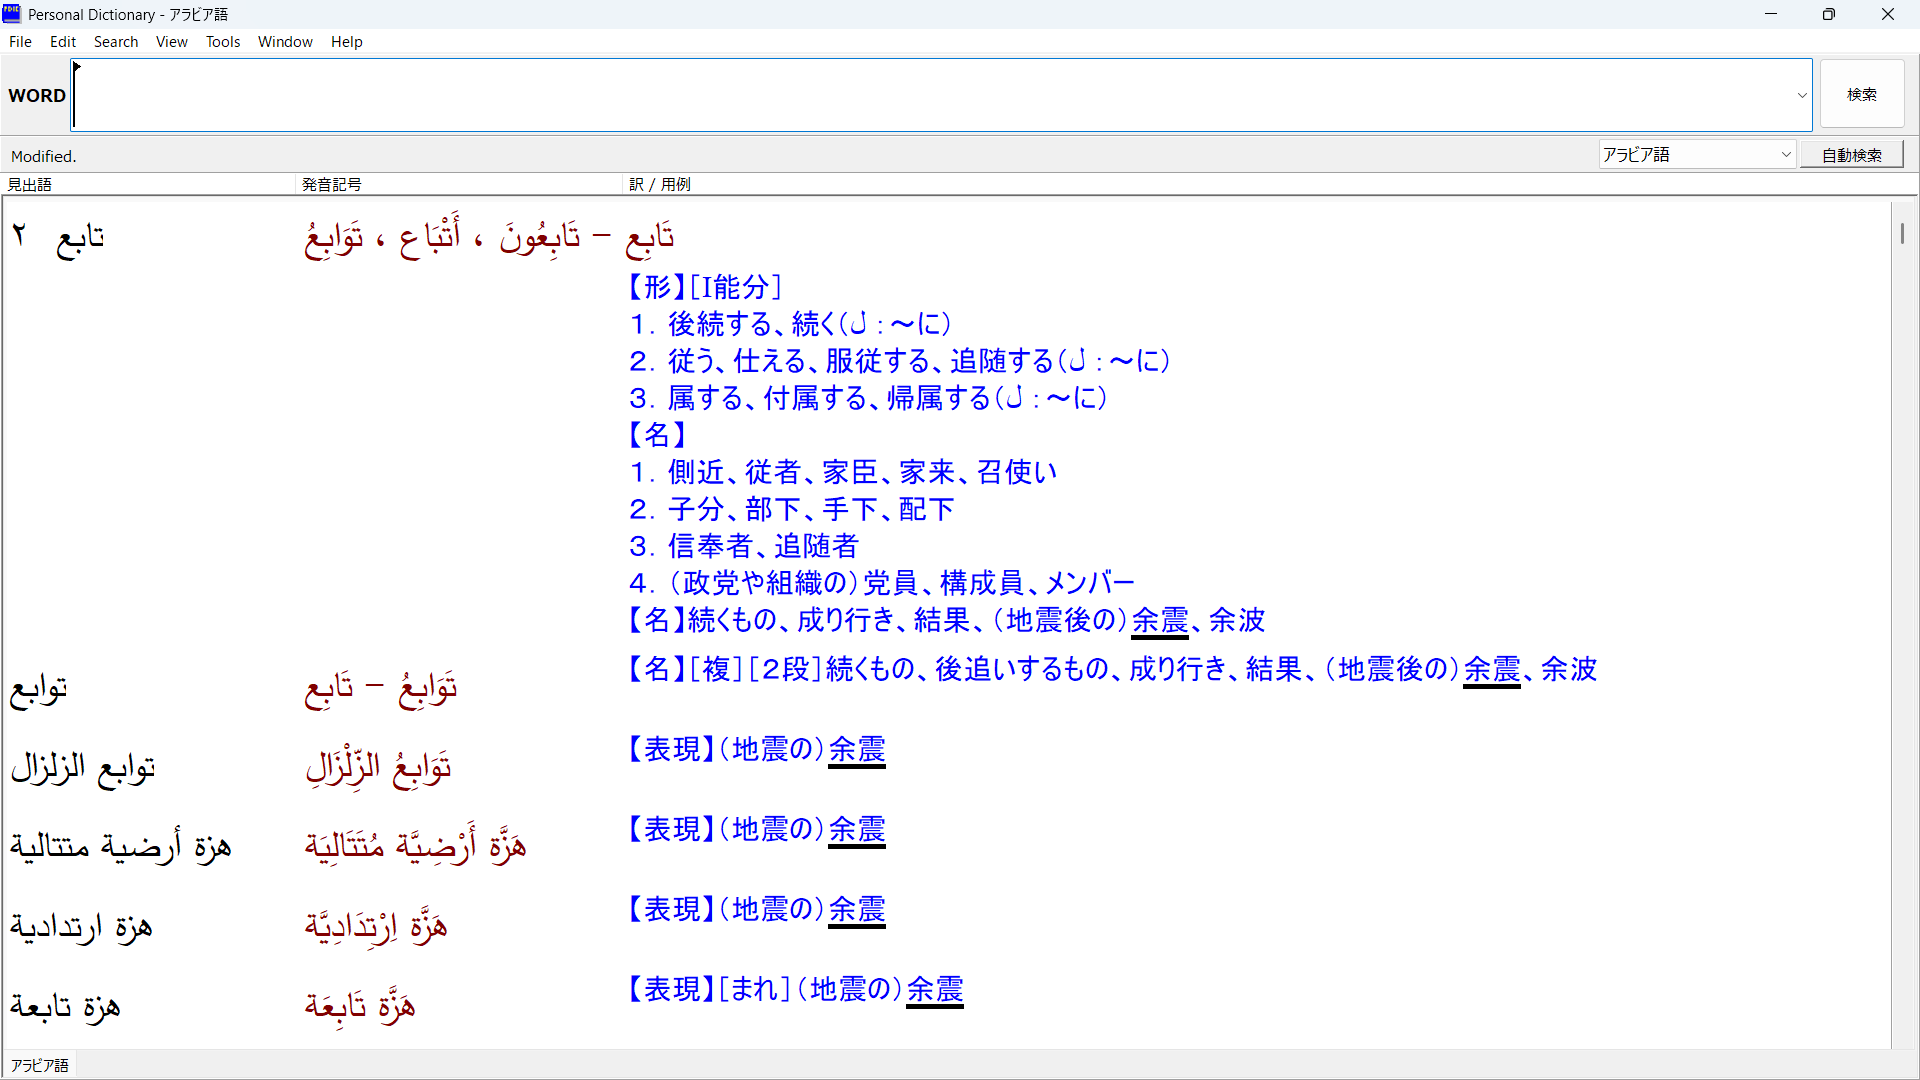
Task: Open the Help menu
Action: pos(346,42)
